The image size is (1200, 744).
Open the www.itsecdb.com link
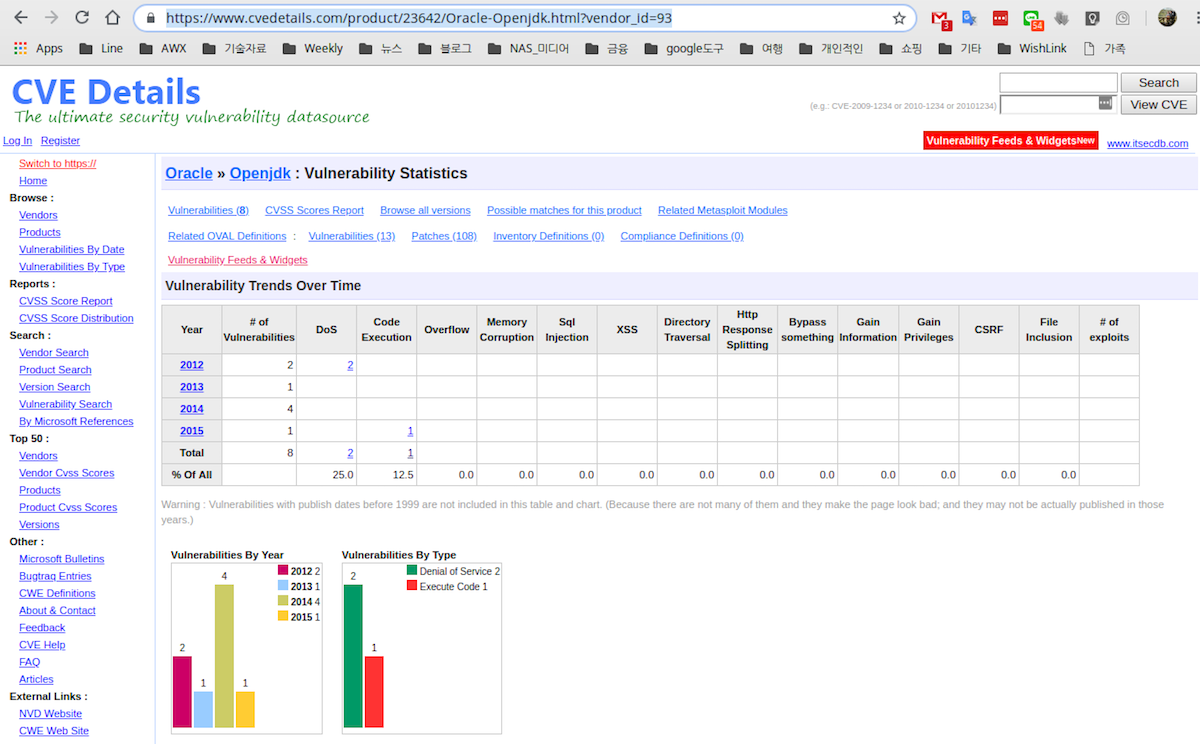[1147, 144]
